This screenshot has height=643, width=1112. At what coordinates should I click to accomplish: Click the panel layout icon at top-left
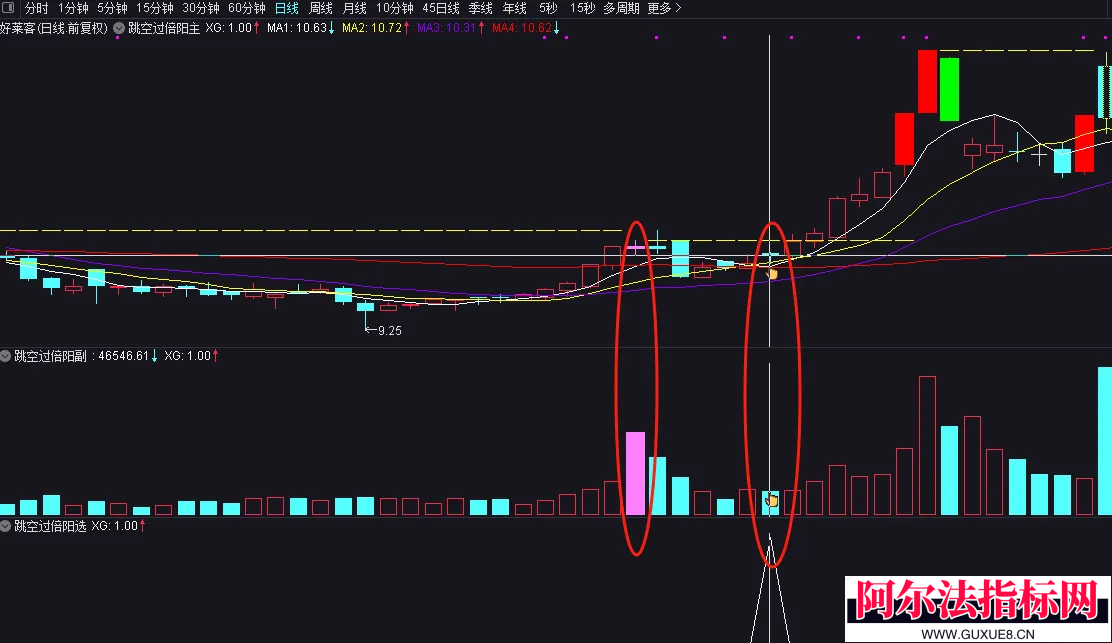pos(8,8)
